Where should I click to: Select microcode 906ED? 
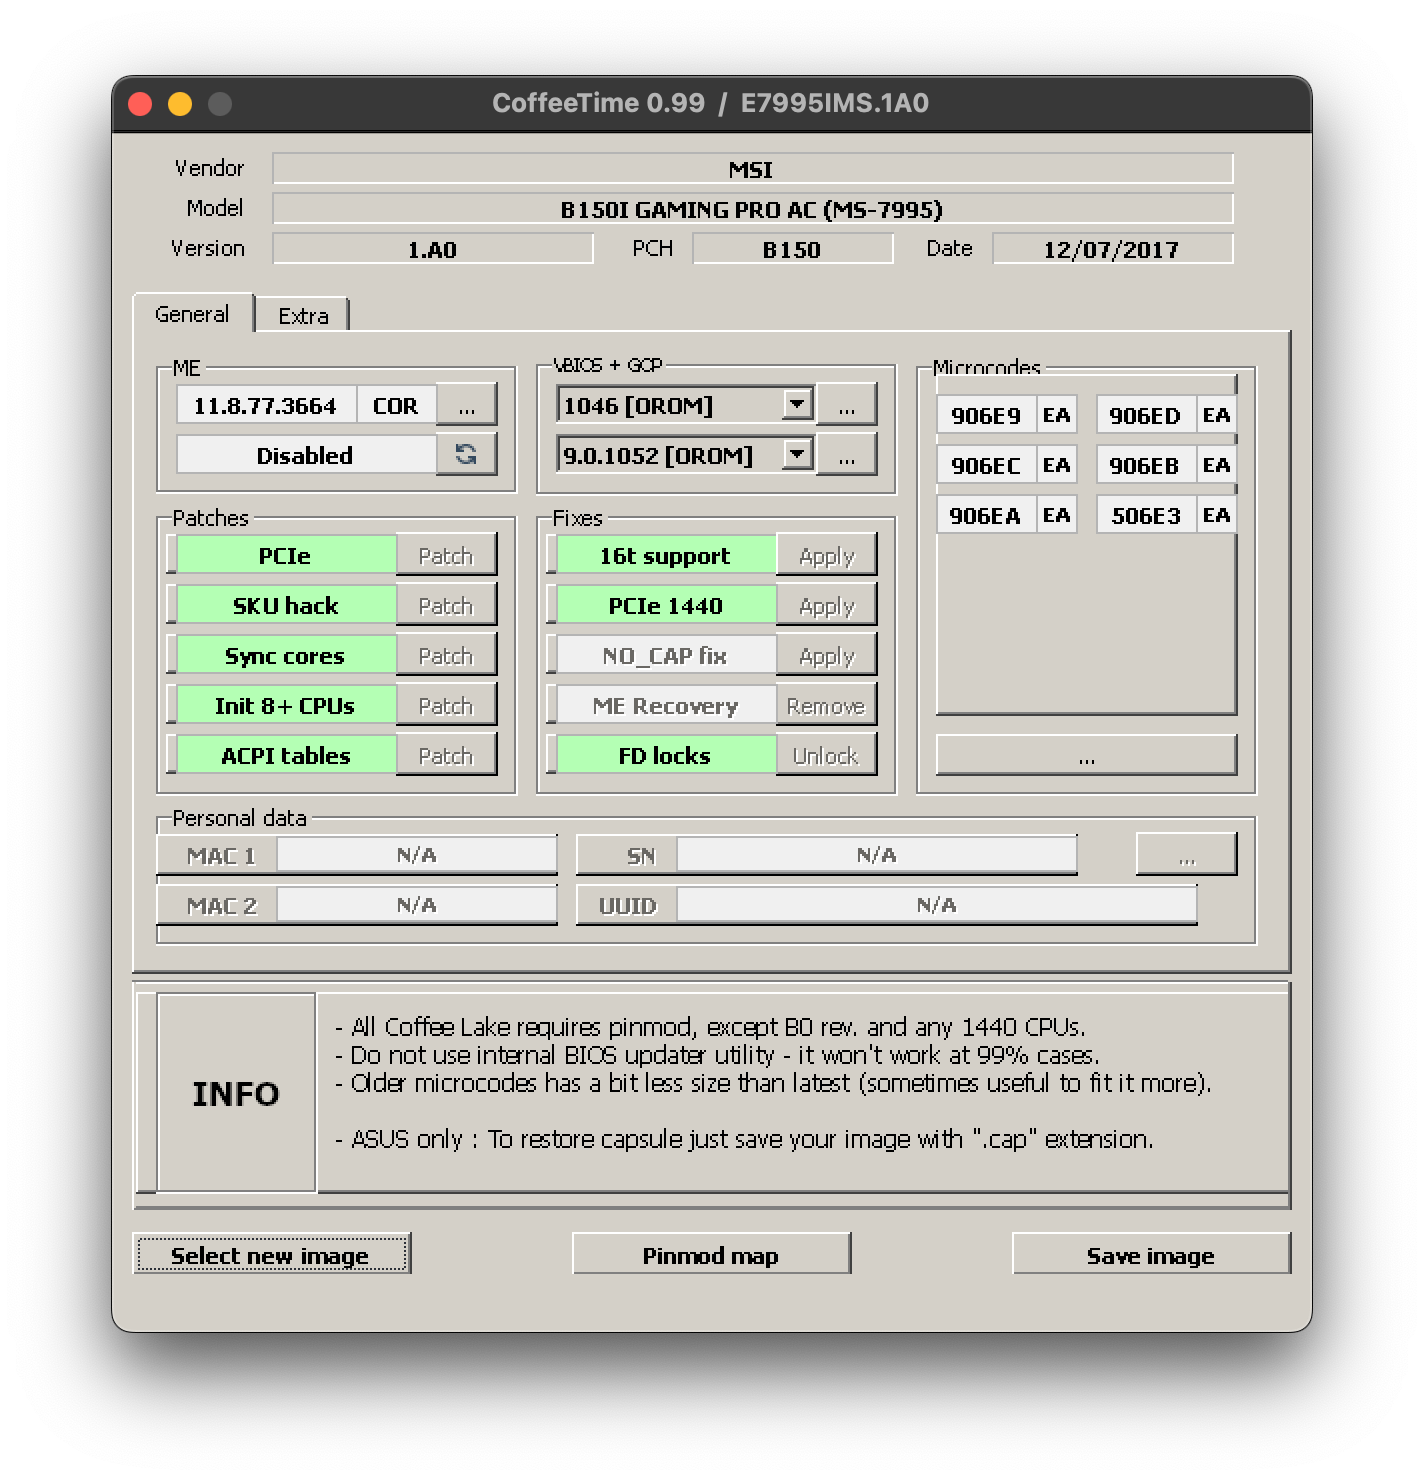[x=1146, y=415]
